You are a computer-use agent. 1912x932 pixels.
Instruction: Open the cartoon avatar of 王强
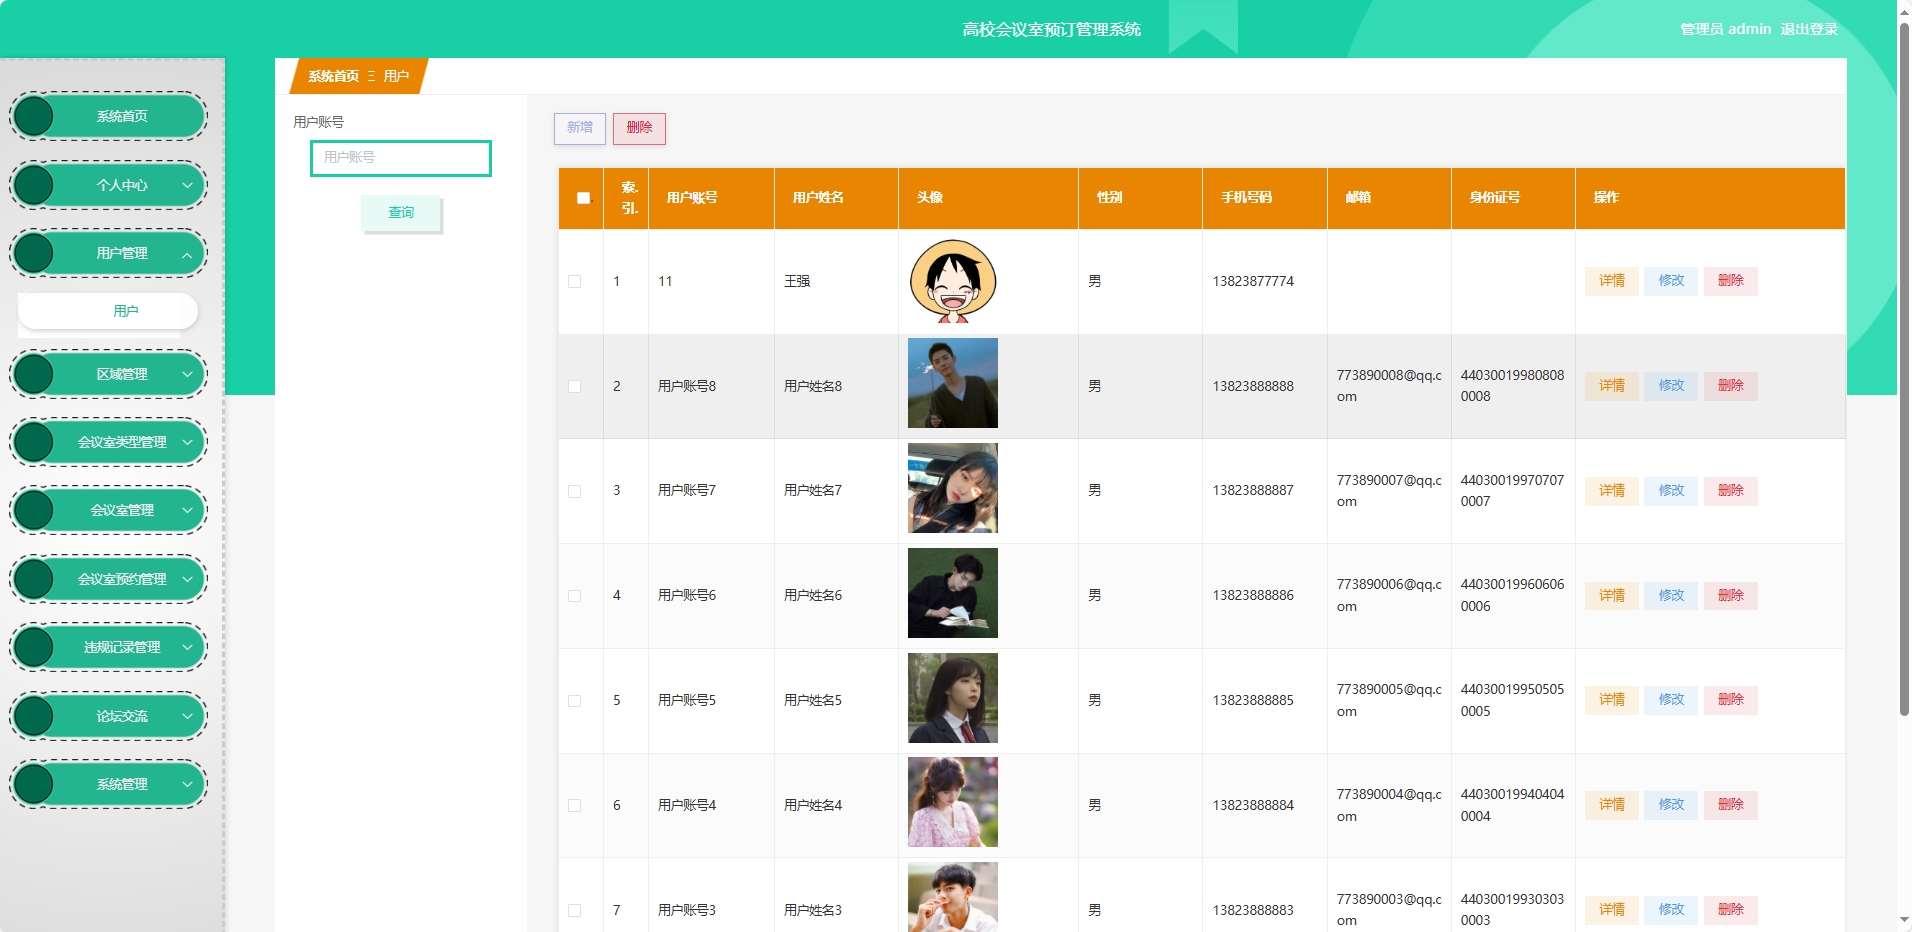pyautogui.click(x=953, y=281)
